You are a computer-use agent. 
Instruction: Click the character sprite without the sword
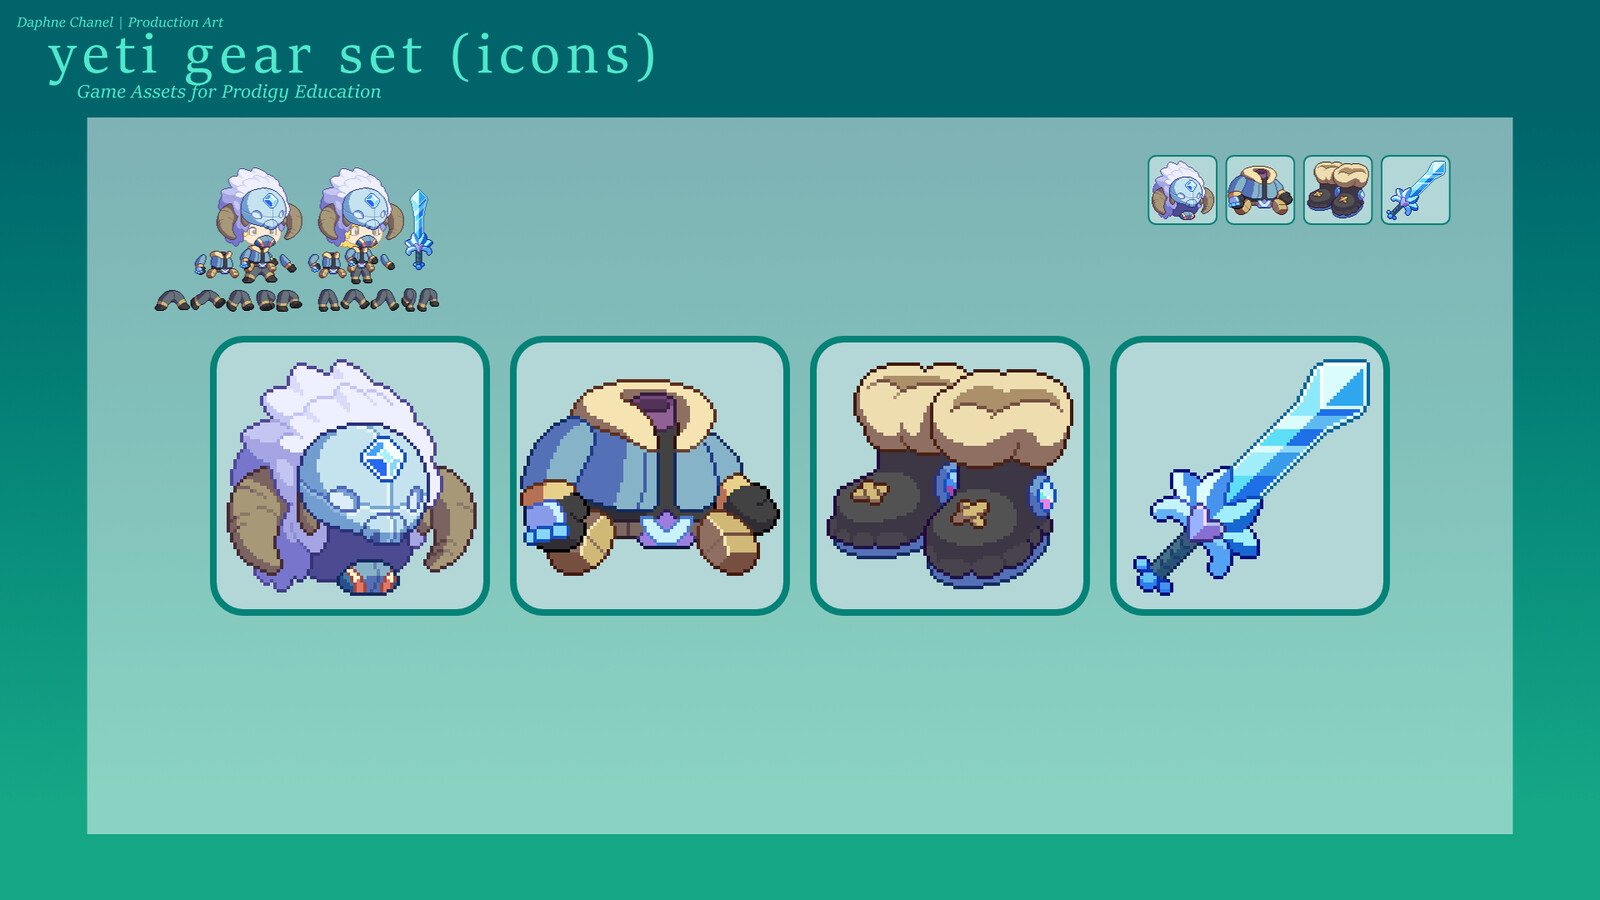(248, 226)
